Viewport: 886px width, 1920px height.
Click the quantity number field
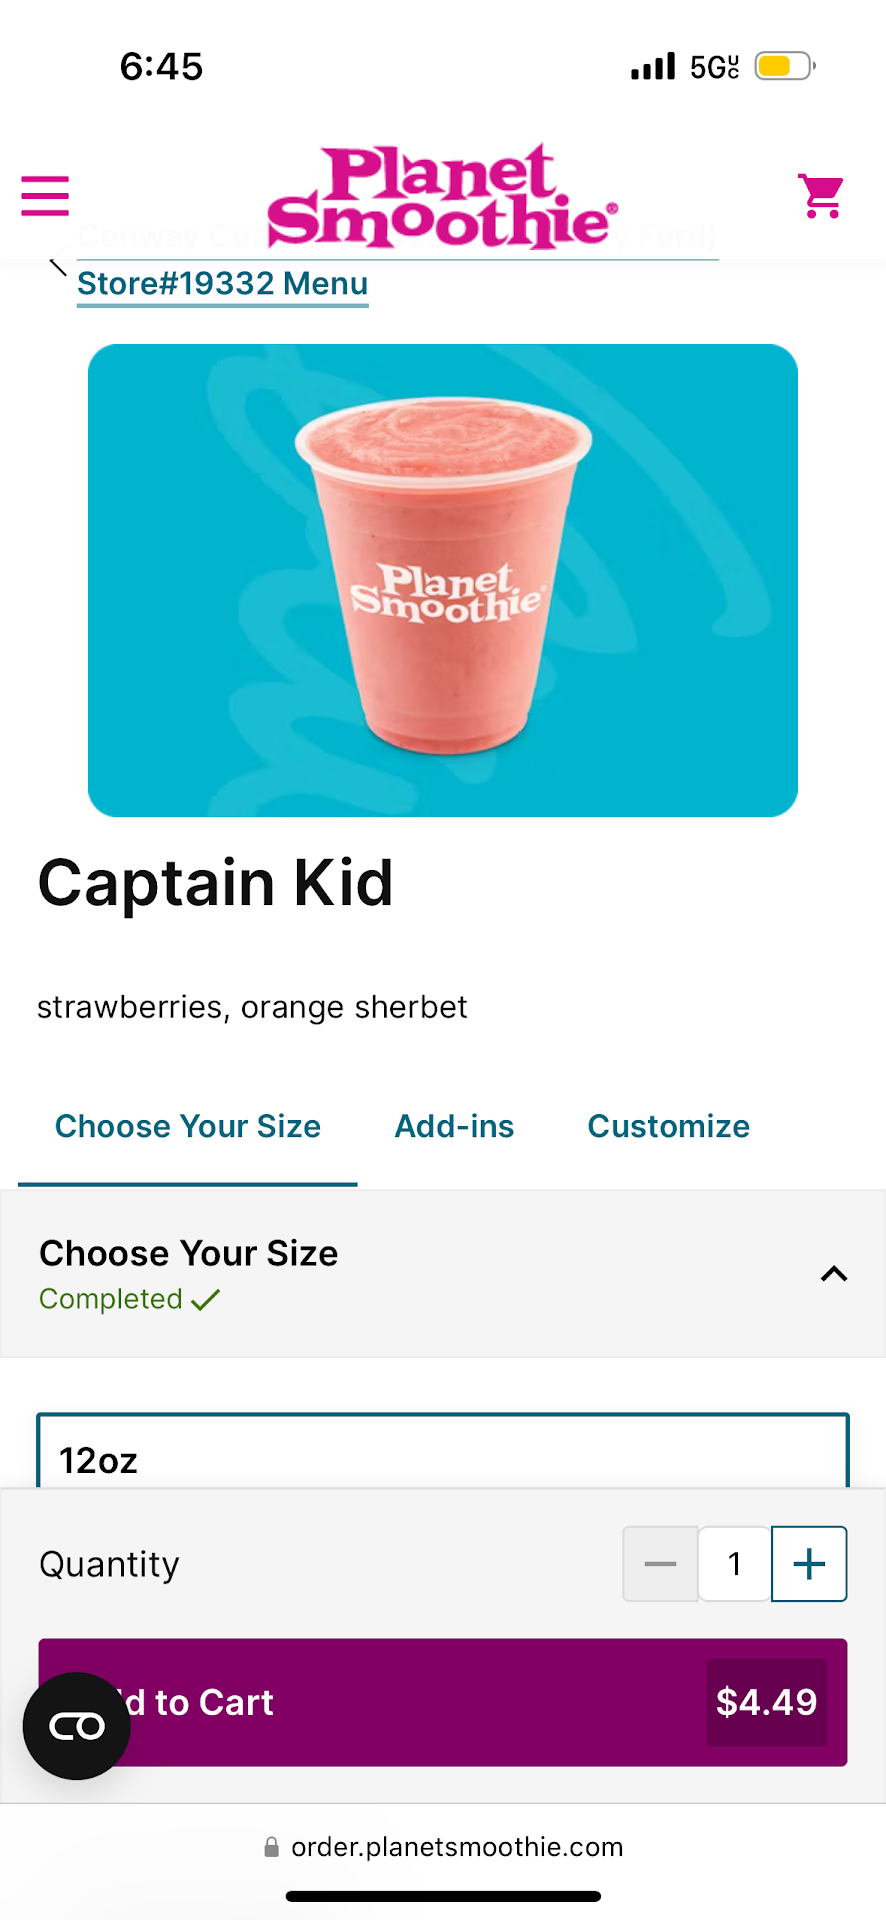click(x=734, y=1563)
